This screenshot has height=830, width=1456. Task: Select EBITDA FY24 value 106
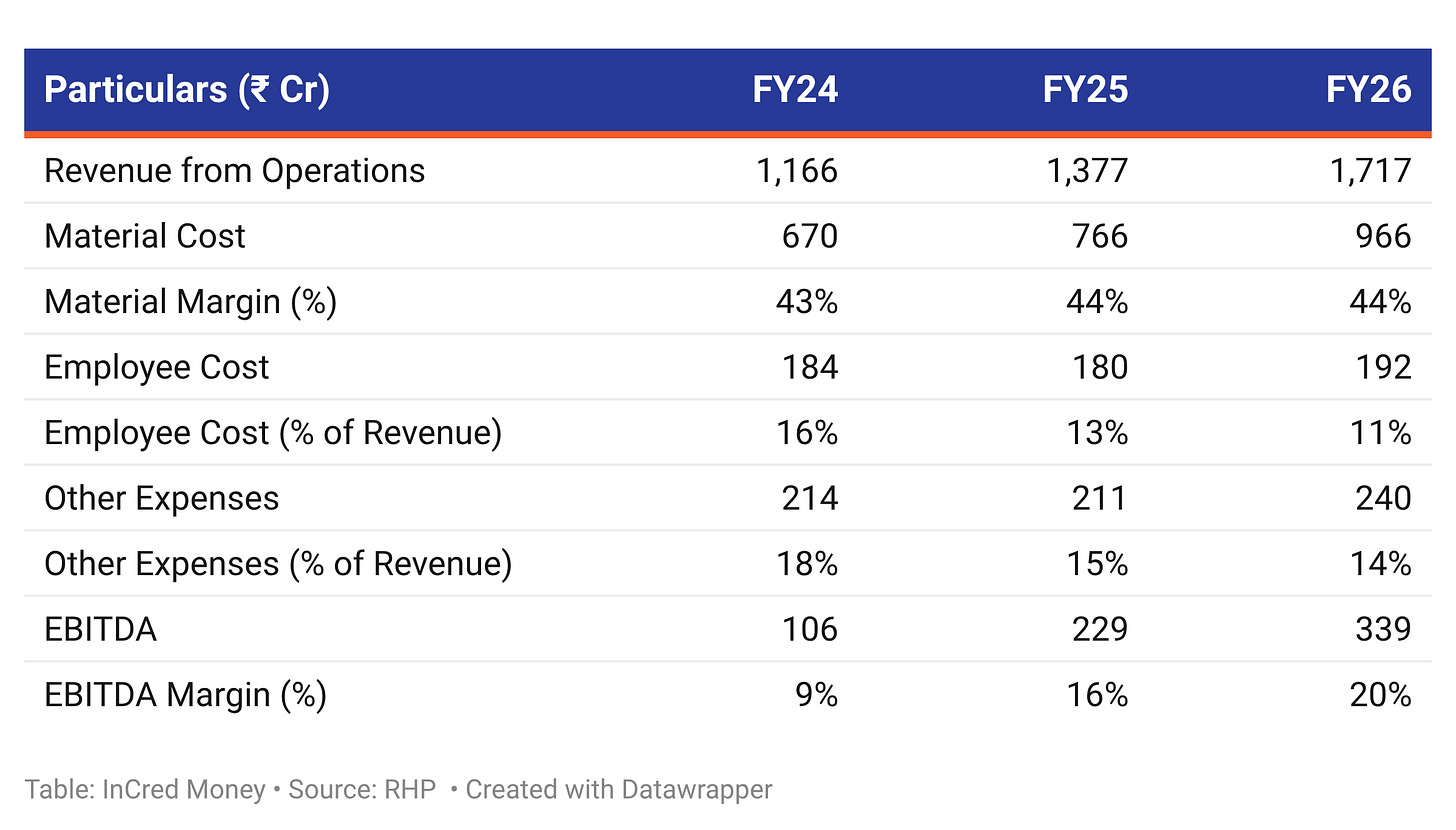click(x=811, y=630)
